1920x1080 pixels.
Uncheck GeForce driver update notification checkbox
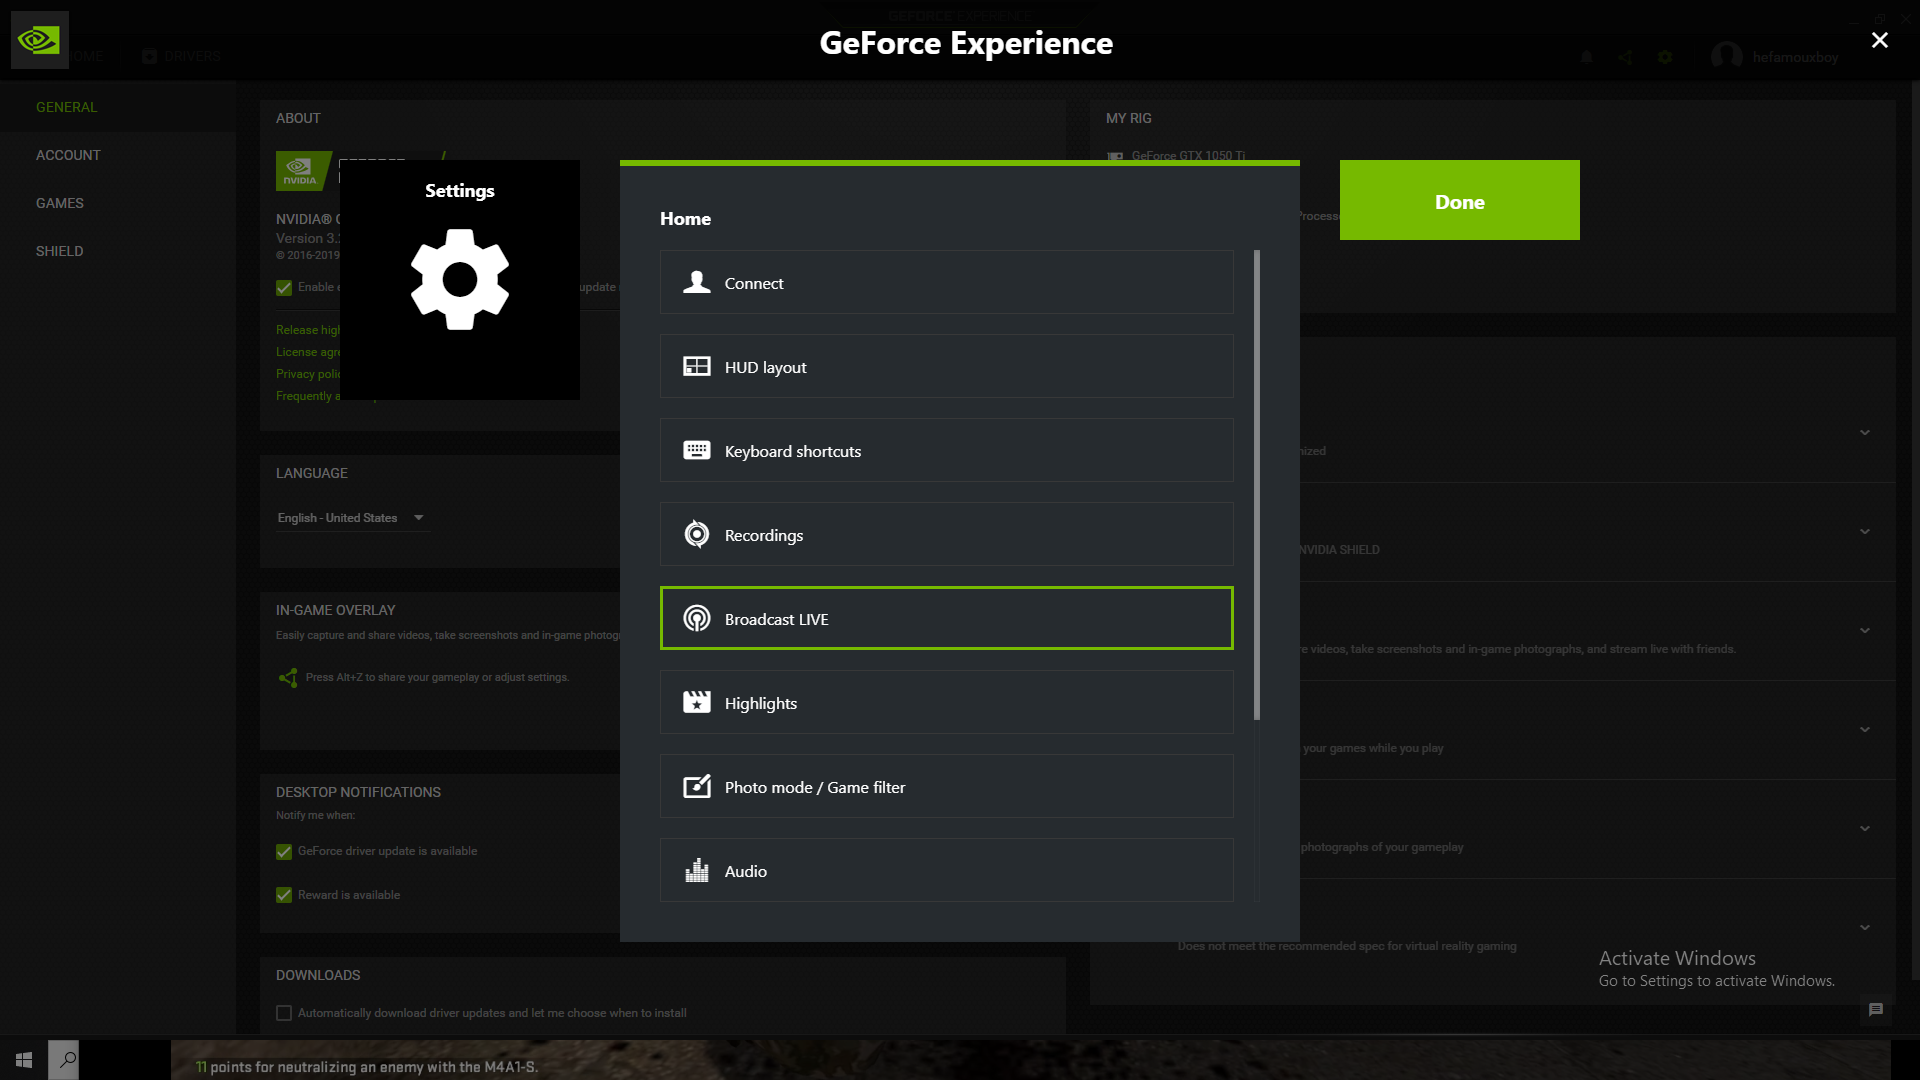(284, 852)
